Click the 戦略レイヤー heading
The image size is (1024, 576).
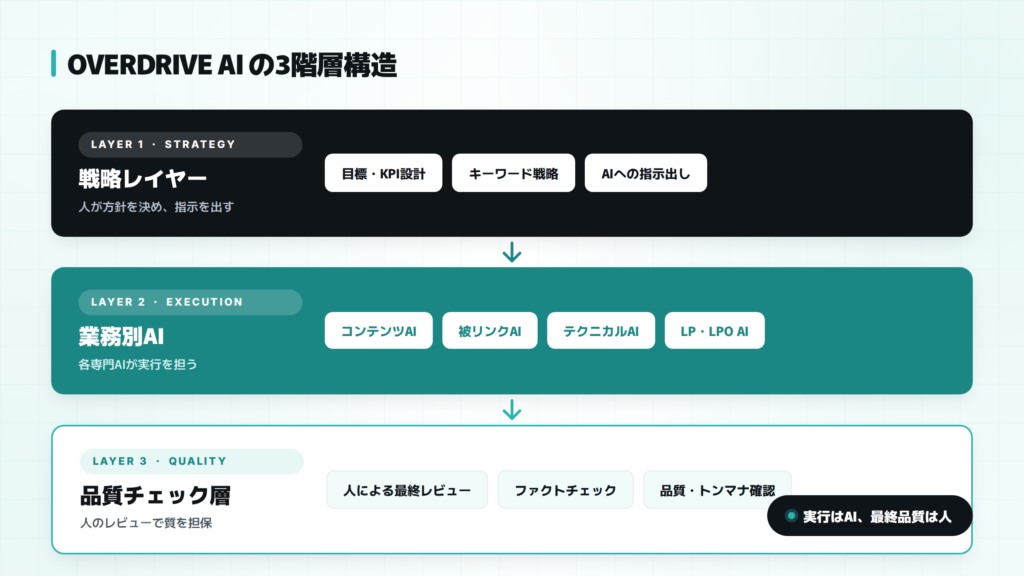(x=142, y=178)
